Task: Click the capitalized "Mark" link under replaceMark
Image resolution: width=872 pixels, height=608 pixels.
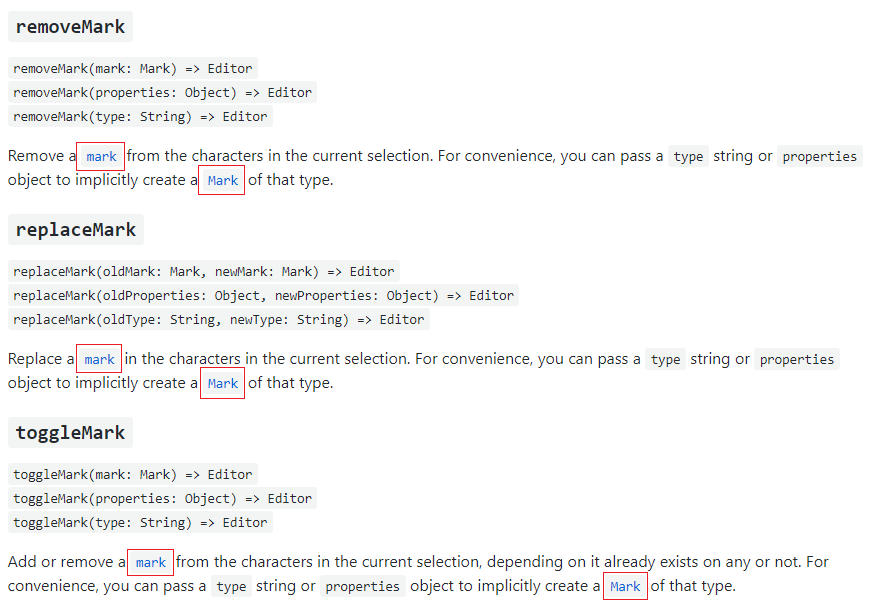Action: 222,384
